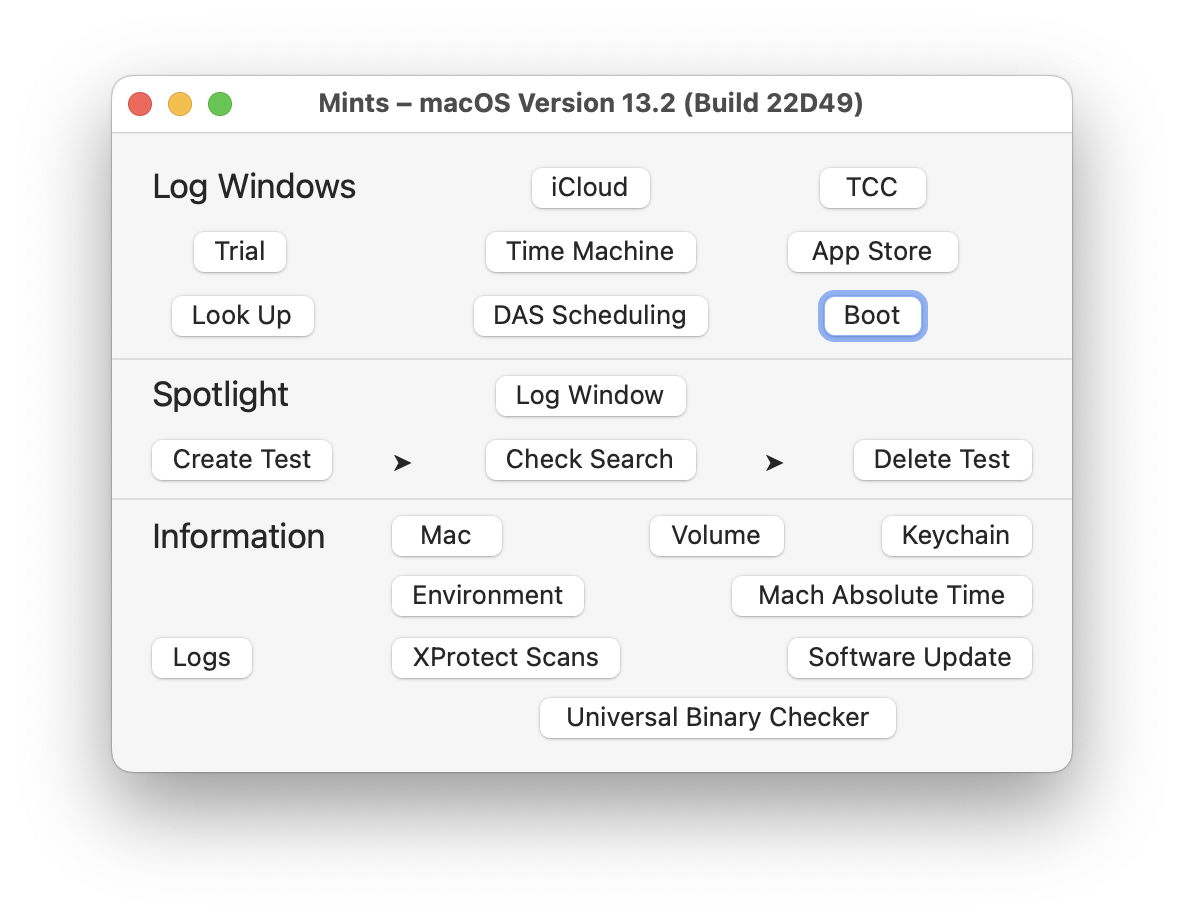The width and height of the screenshot is (1184, 920).
Task: Run the Check Search button
Action: [590, 460]
